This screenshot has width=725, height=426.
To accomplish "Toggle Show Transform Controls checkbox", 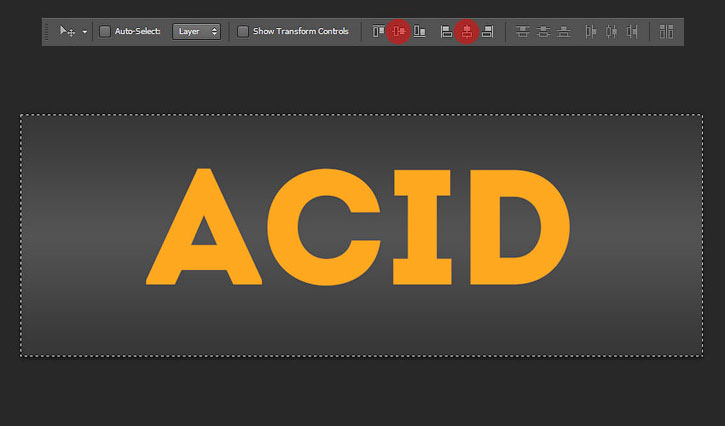I will (243, 31).
